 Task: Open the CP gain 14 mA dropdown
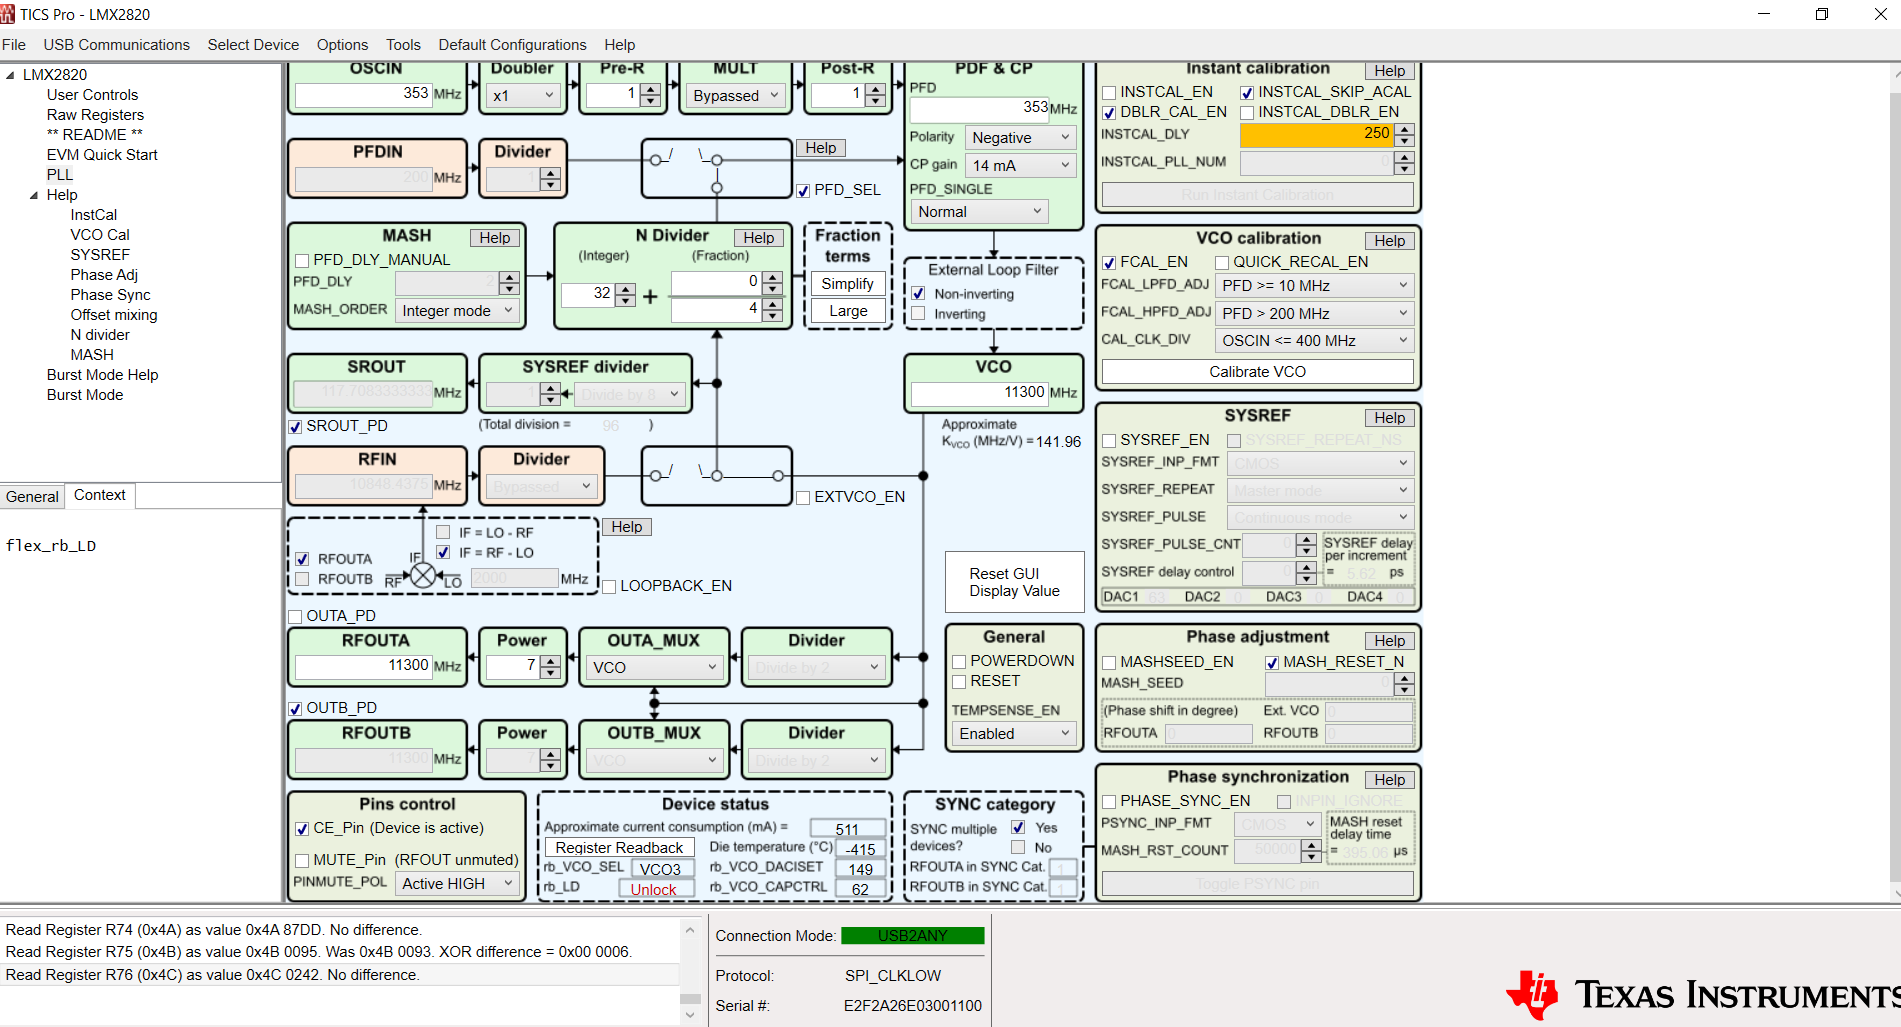coord(1020,165)
